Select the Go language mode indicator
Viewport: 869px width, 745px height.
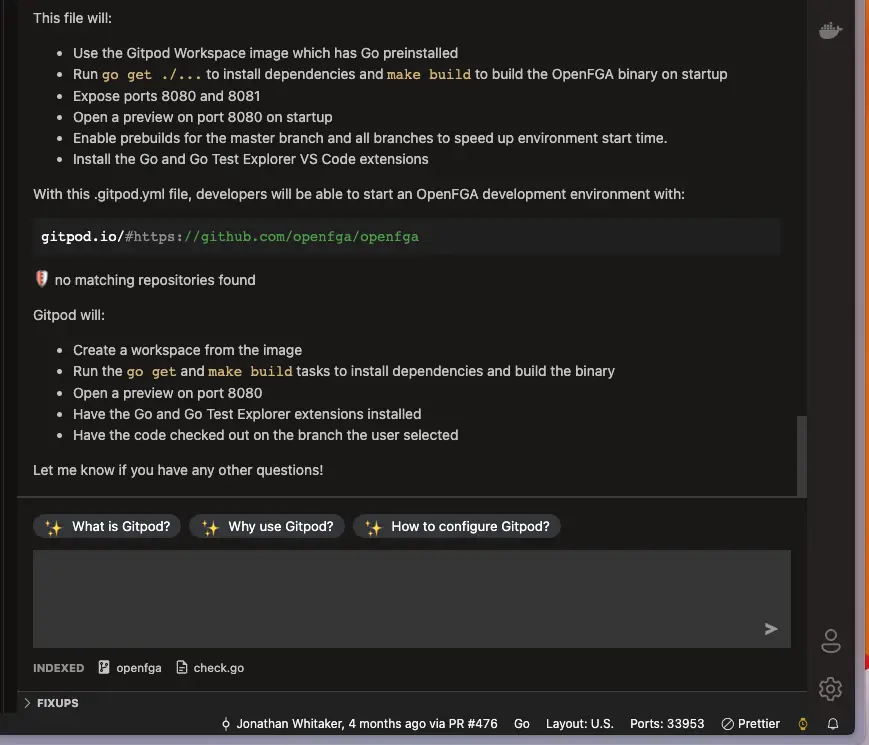[x=522, y=724]
